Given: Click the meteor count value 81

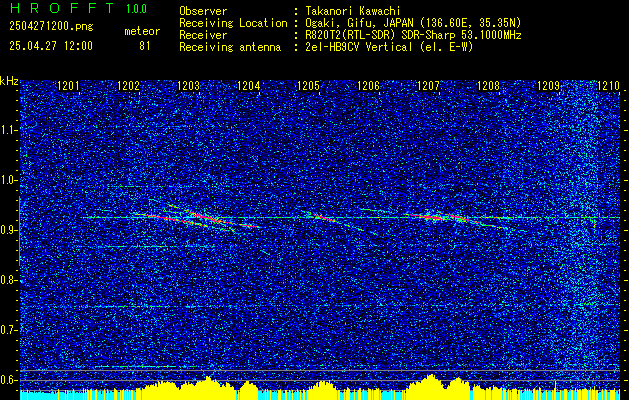Looking at the screenshot, I should point(145,46).
